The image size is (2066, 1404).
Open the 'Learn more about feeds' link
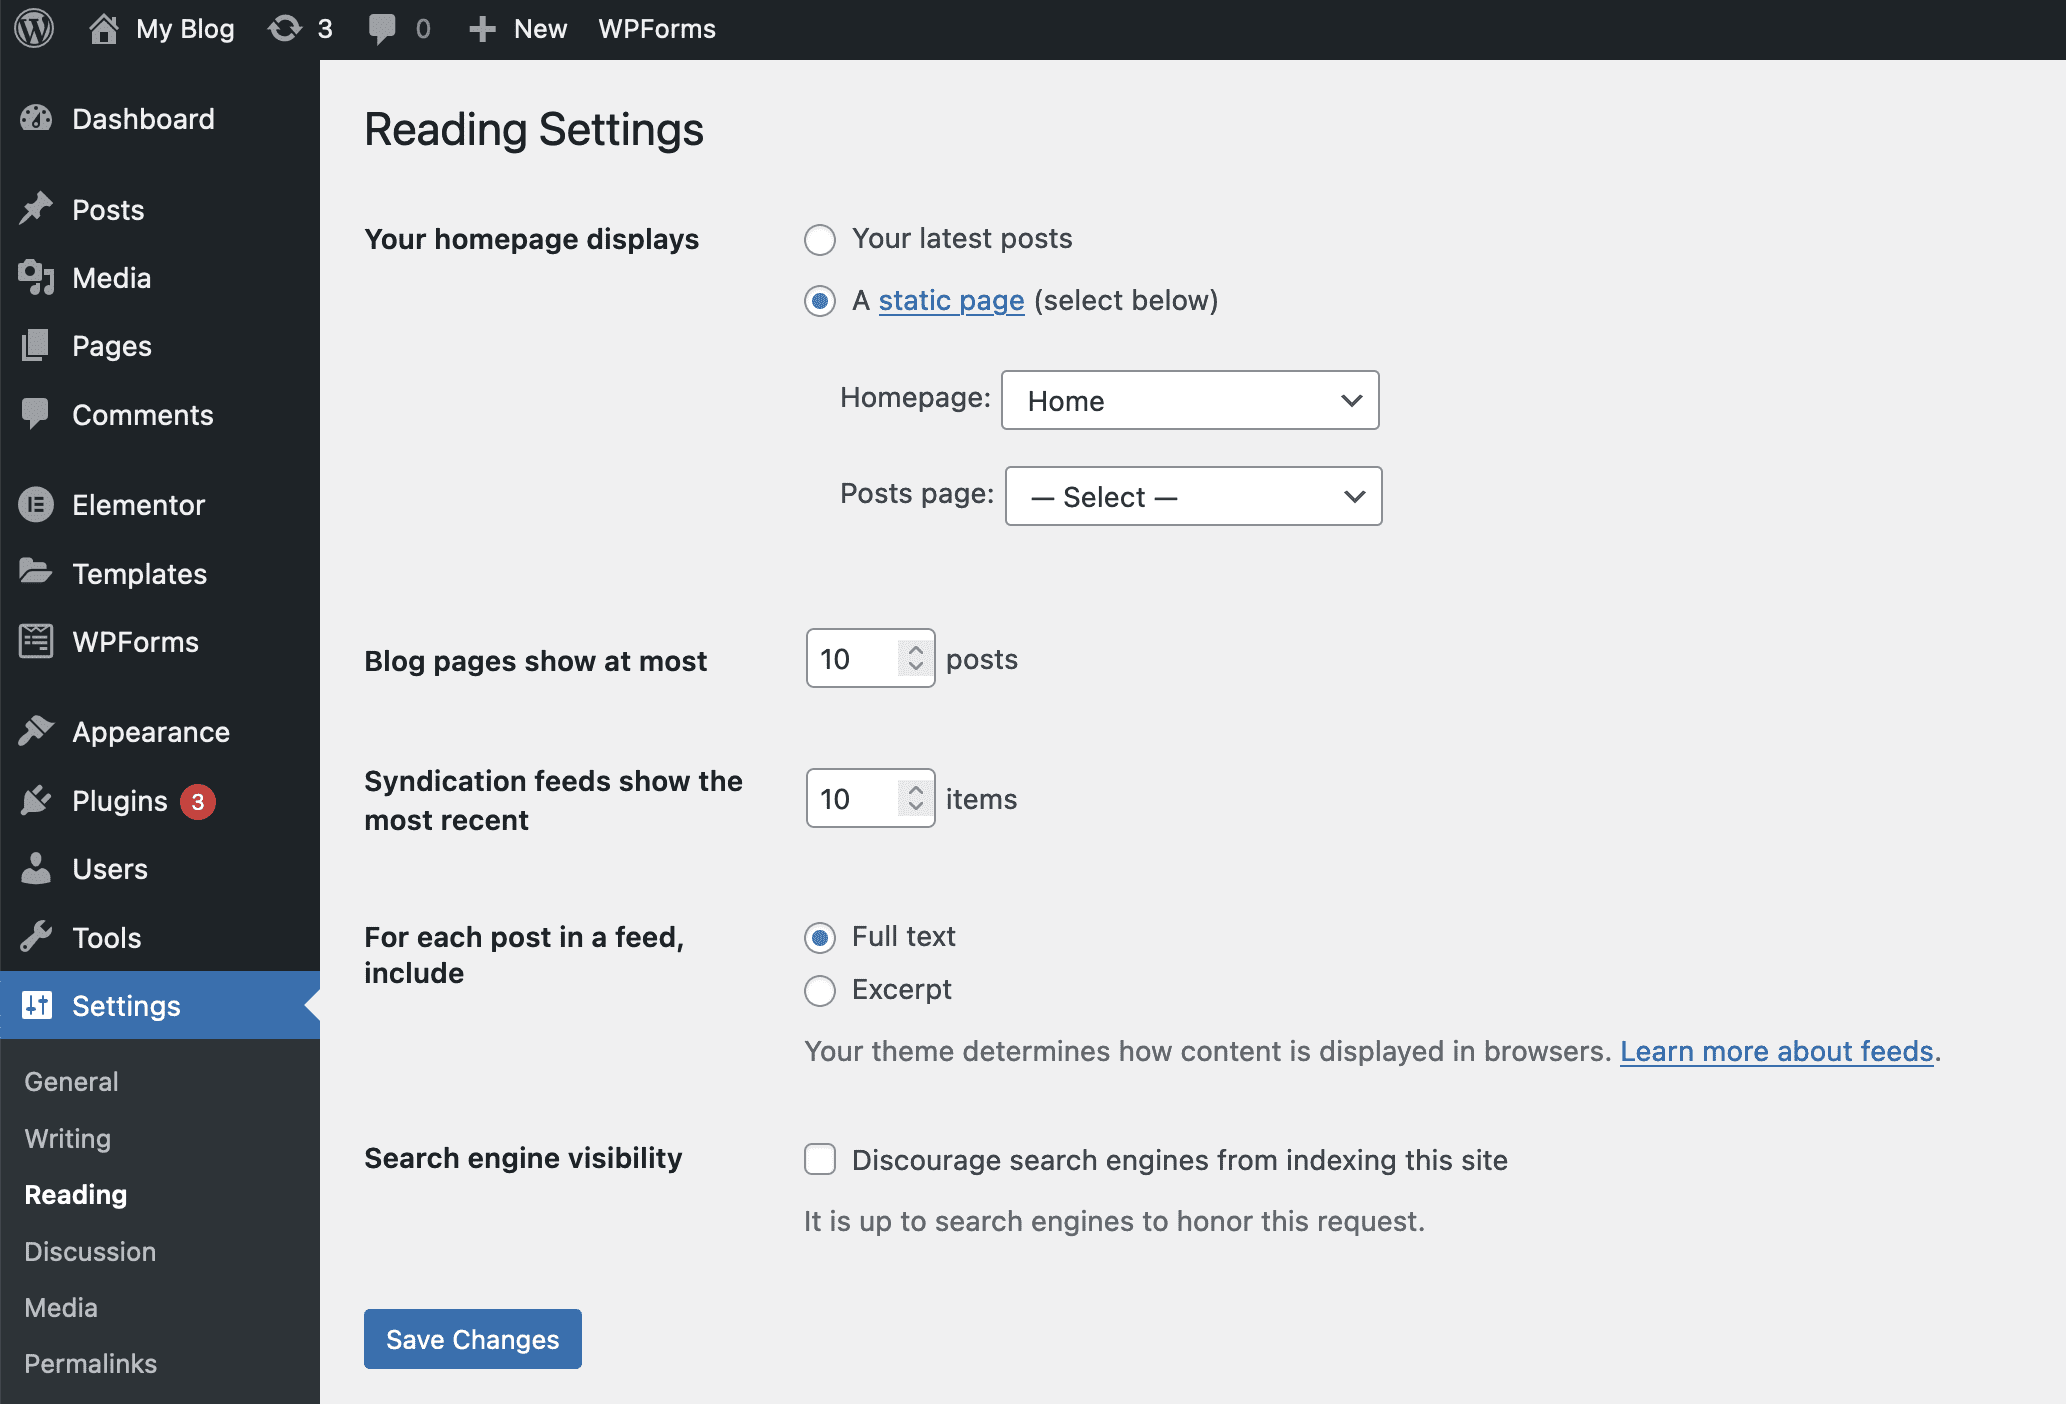[1776, 1052]
